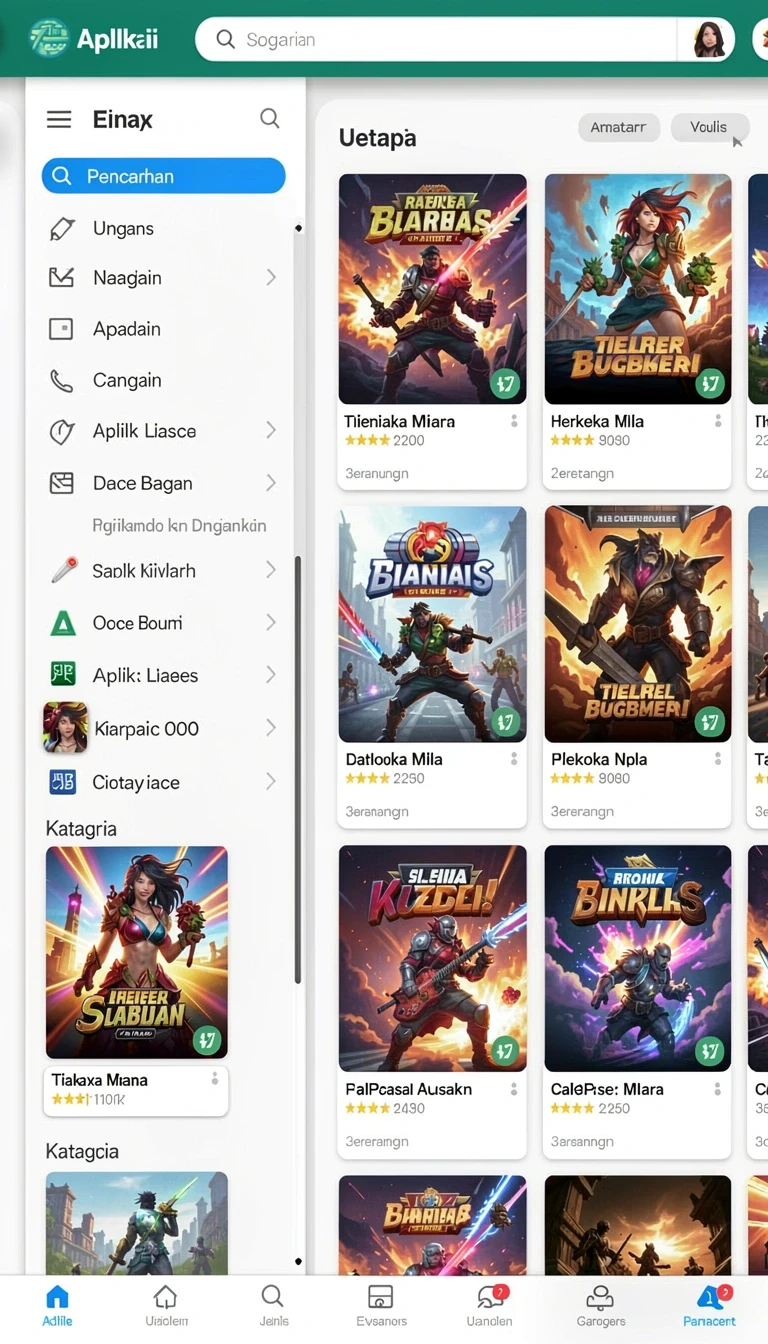
Task: Click the green Ooce Bourni triangle icon
Action: pos(63,624)
